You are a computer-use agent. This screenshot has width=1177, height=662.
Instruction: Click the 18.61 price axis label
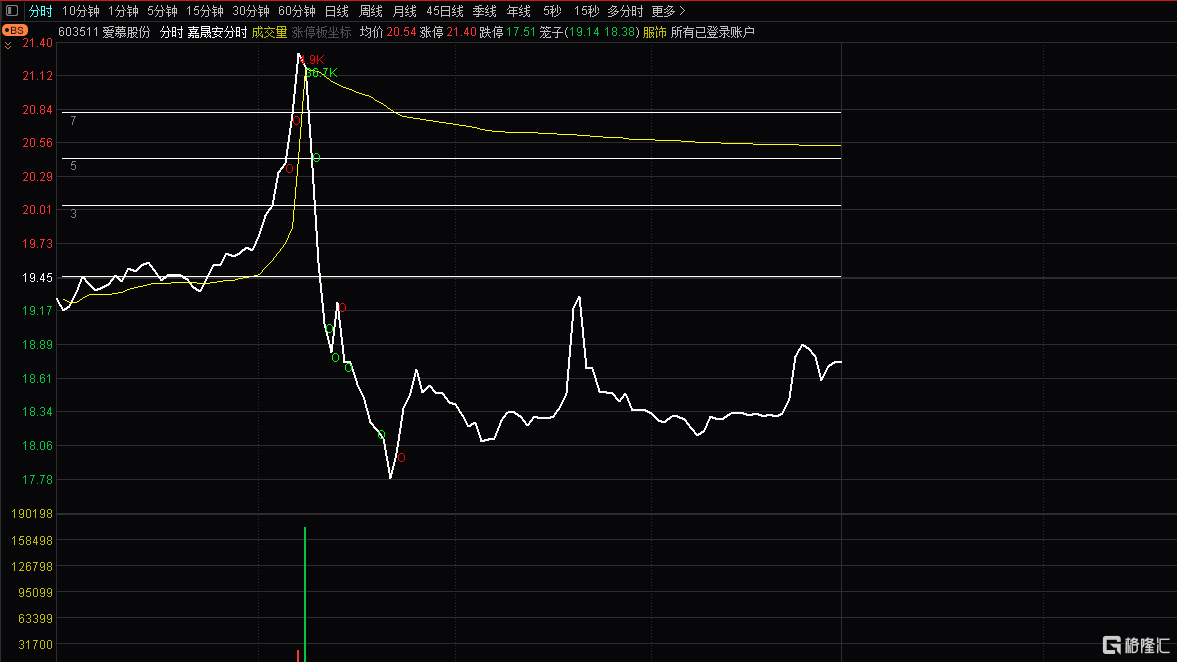pyautogui.click(x=38, y=379)
